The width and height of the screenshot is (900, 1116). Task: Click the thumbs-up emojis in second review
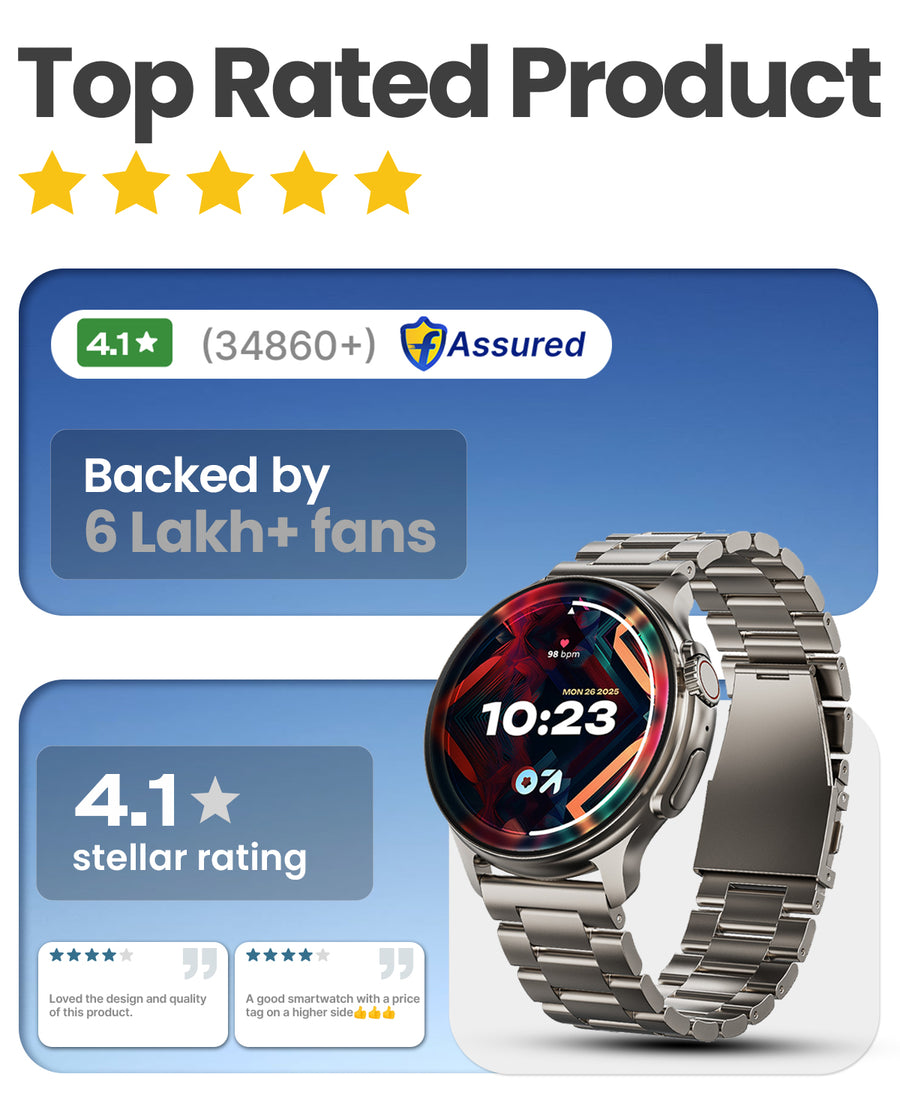pyautogui.click(x=374, y=1013)
